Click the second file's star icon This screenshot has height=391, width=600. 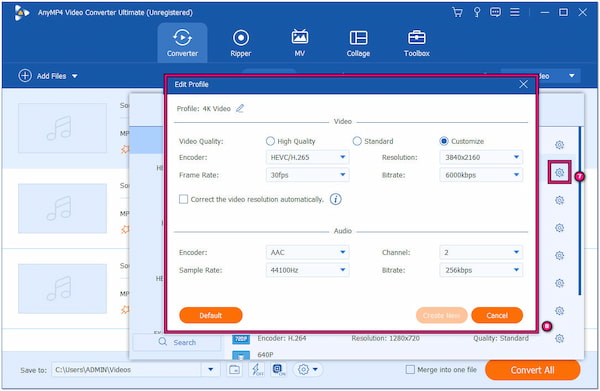[125, 230]
